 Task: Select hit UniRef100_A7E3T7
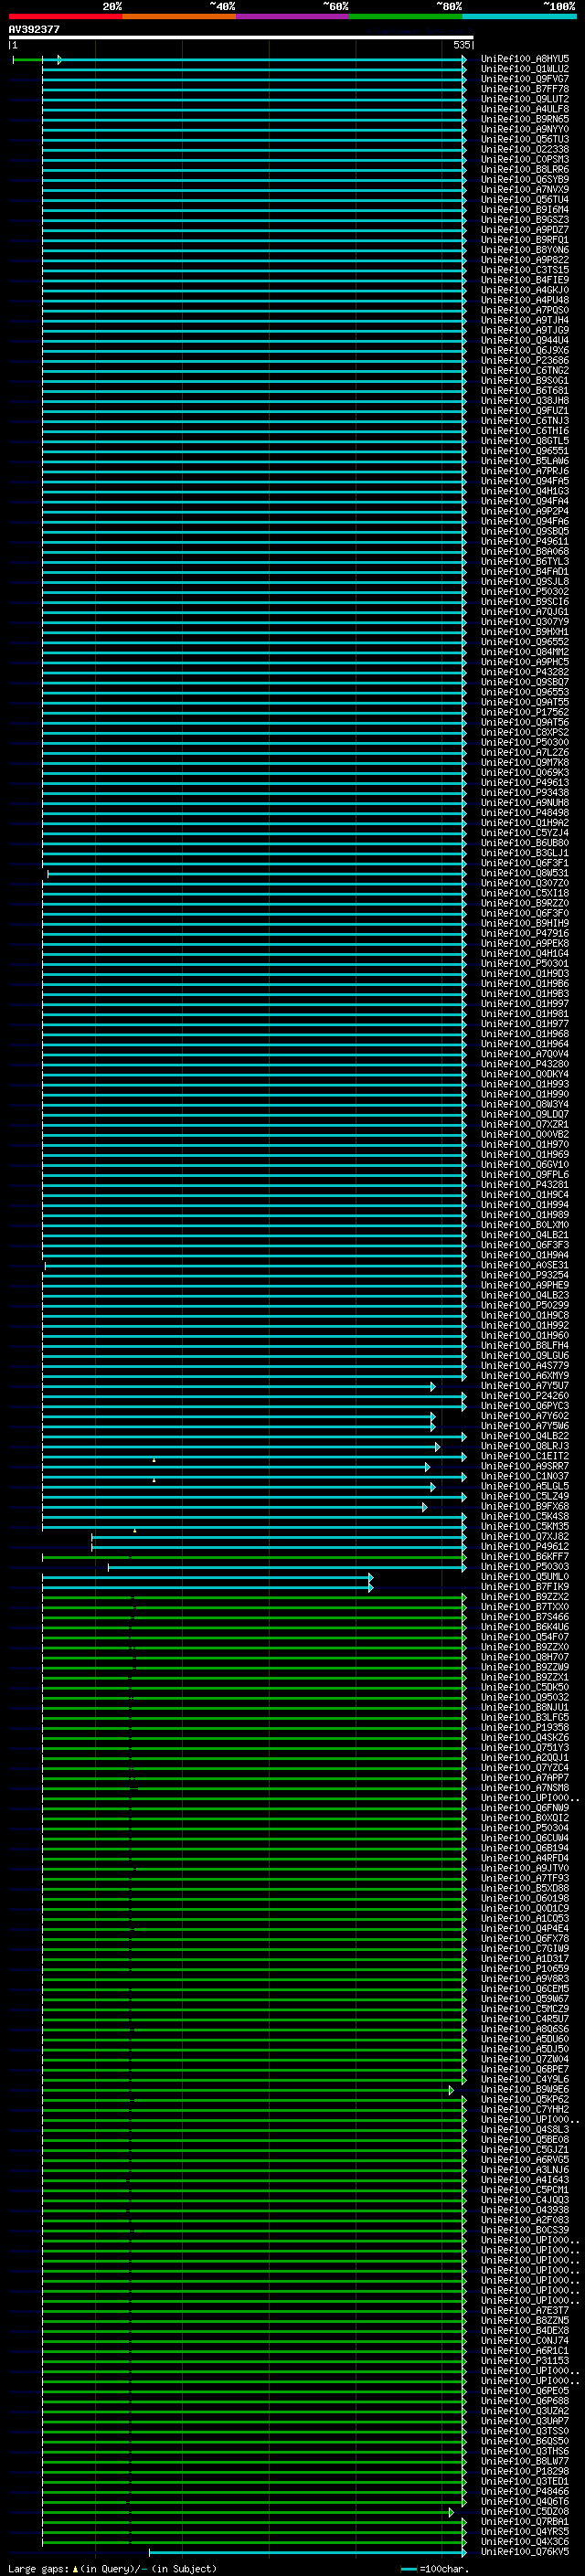[x=525, y=2310]
